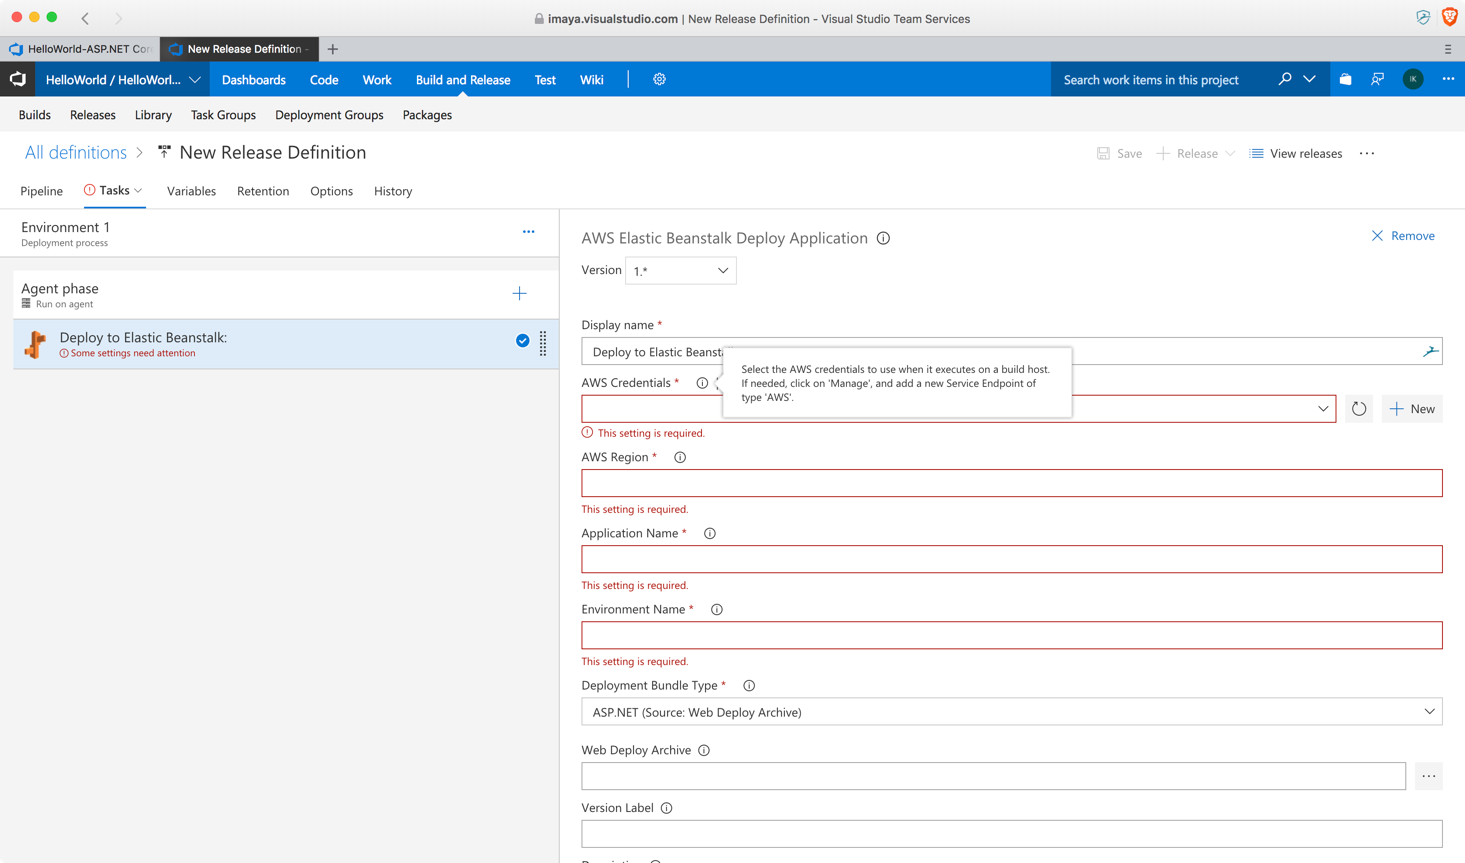This screenshot has width=1465, height=863.
Task: Click info icon beside Application Name
Action: [x=710, y=533]
